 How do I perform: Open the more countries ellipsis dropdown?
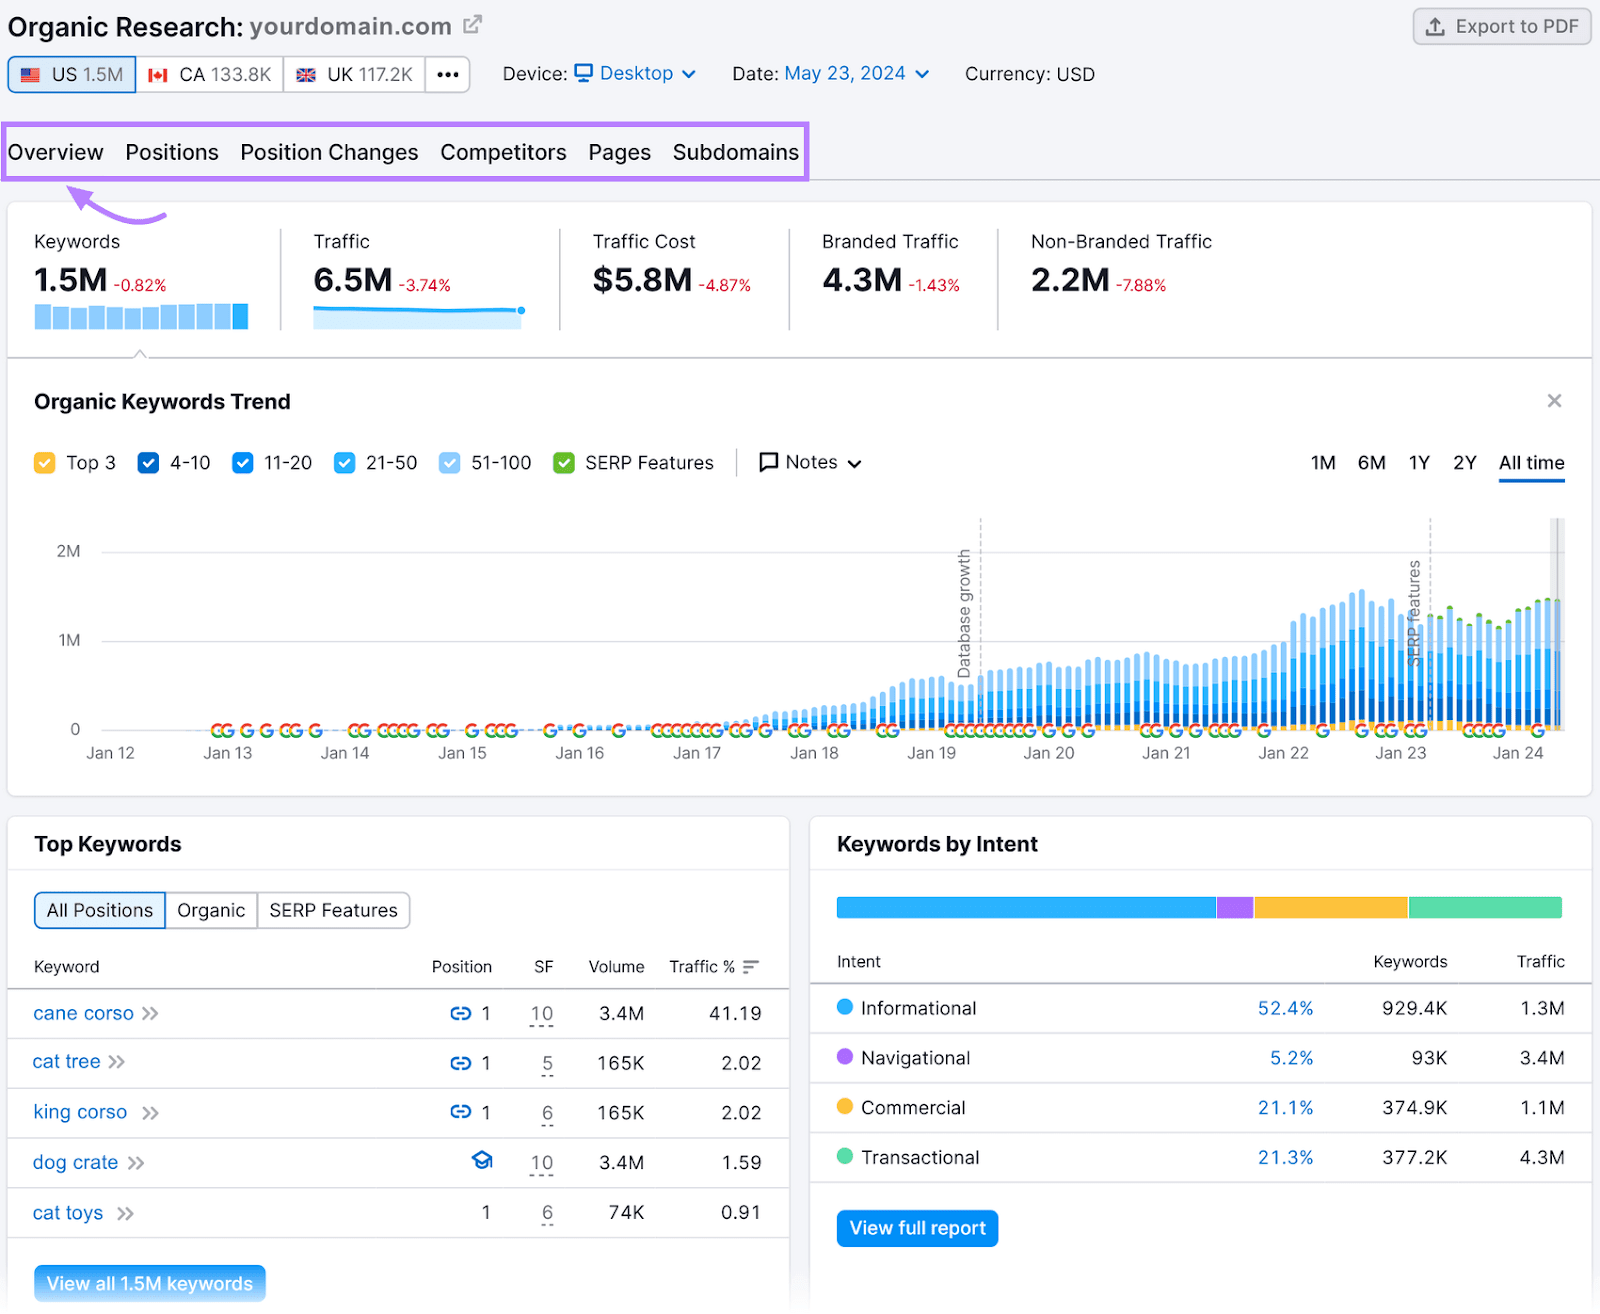click(447, 74)
